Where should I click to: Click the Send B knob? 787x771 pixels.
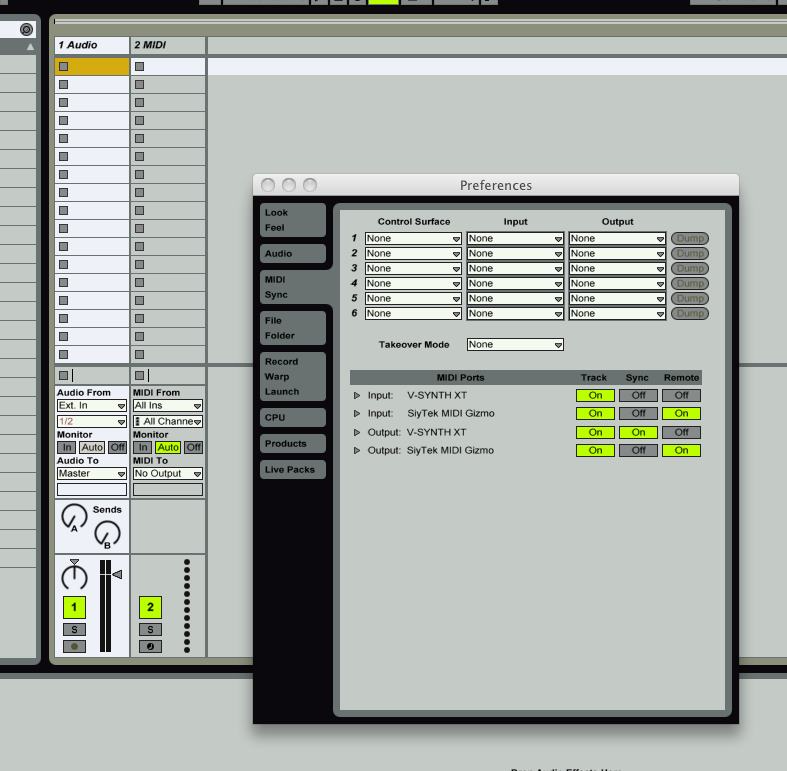click(107, 534)
